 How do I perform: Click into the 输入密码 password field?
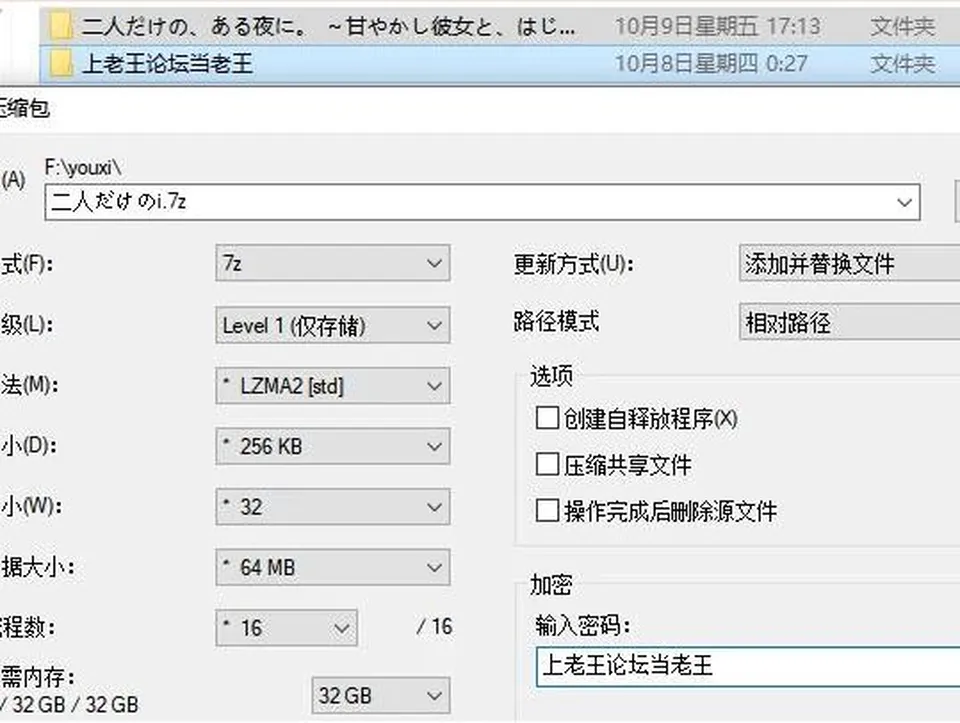coord(748,666)
